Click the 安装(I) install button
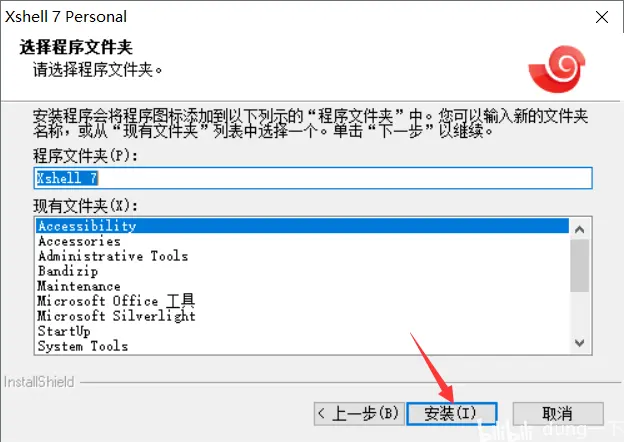The width and height of the screenshot is (624, 442). coord(452,414)
